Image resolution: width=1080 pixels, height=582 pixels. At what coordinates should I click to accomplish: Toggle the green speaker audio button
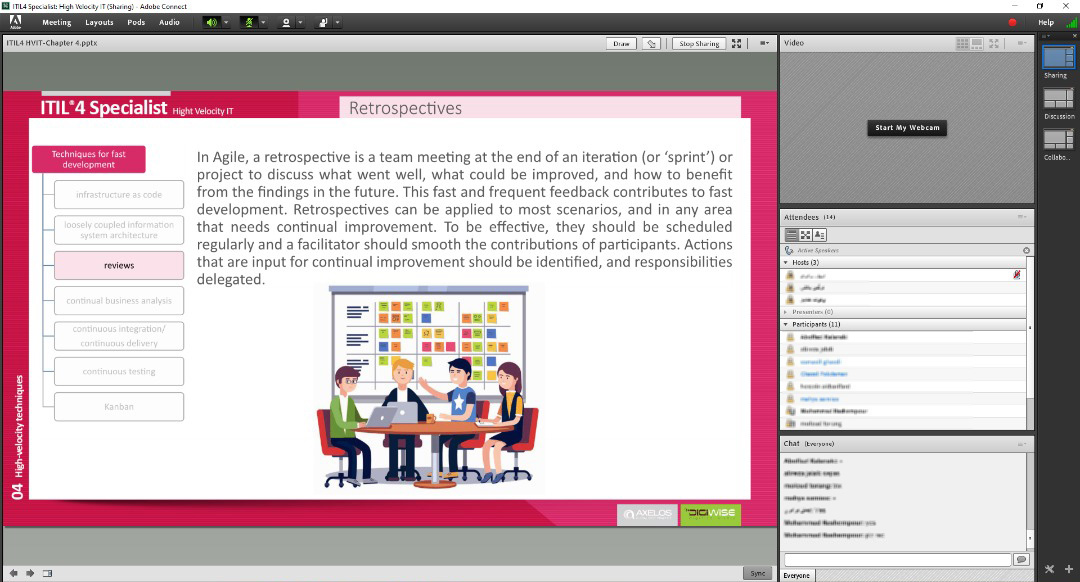[211, 23]
